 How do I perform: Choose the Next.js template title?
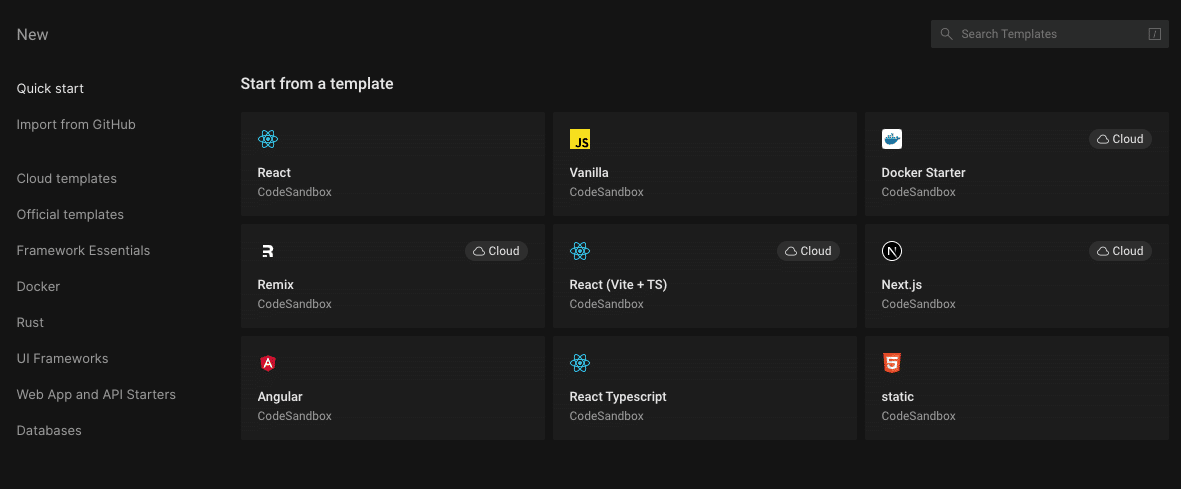coord(902,286)
